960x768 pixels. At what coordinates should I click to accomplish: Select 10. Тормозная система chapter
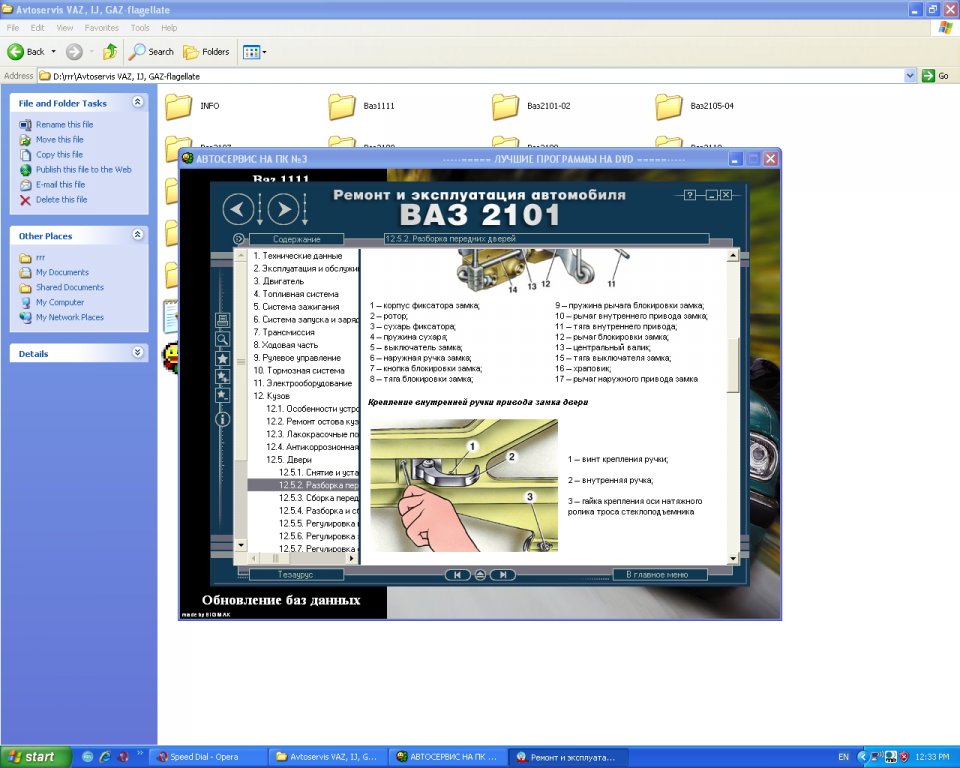pos(299,371)
